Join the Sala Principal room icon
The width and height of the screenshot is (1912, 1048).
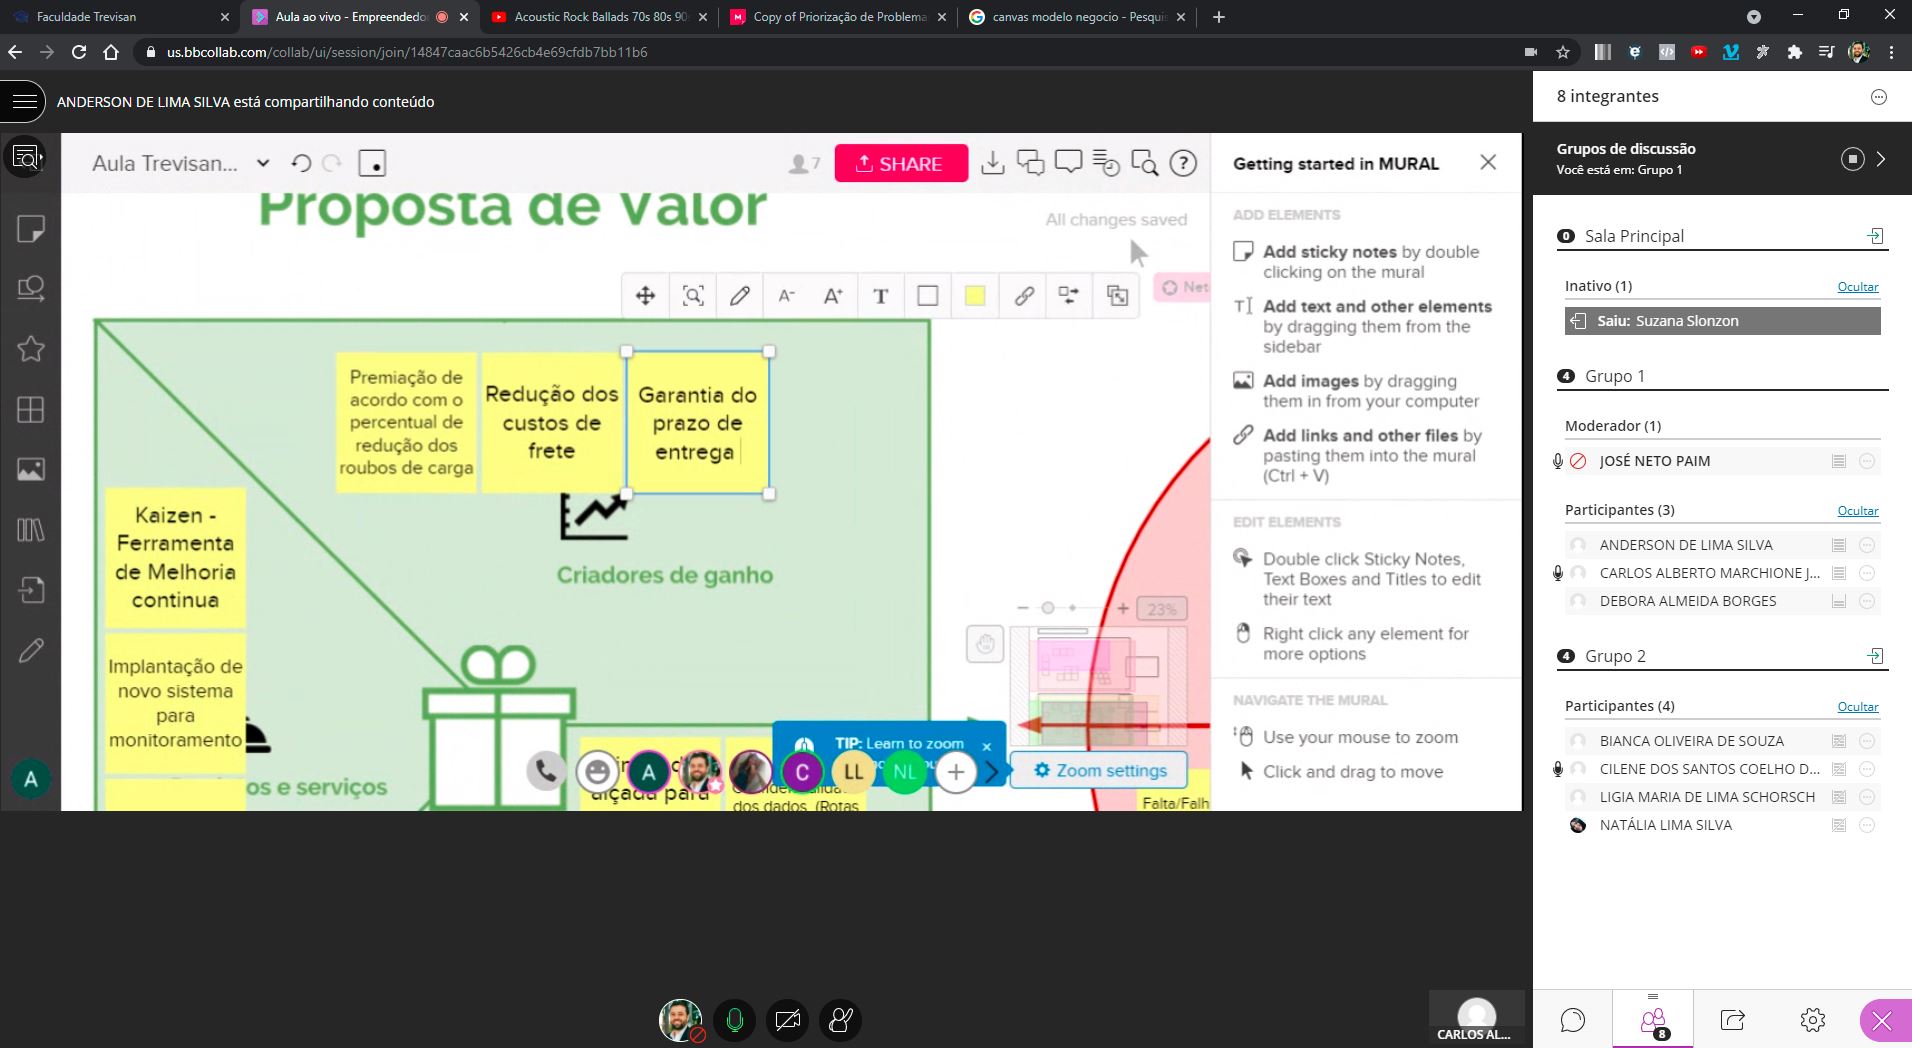pyautogui.click(x=1875, y=236)
